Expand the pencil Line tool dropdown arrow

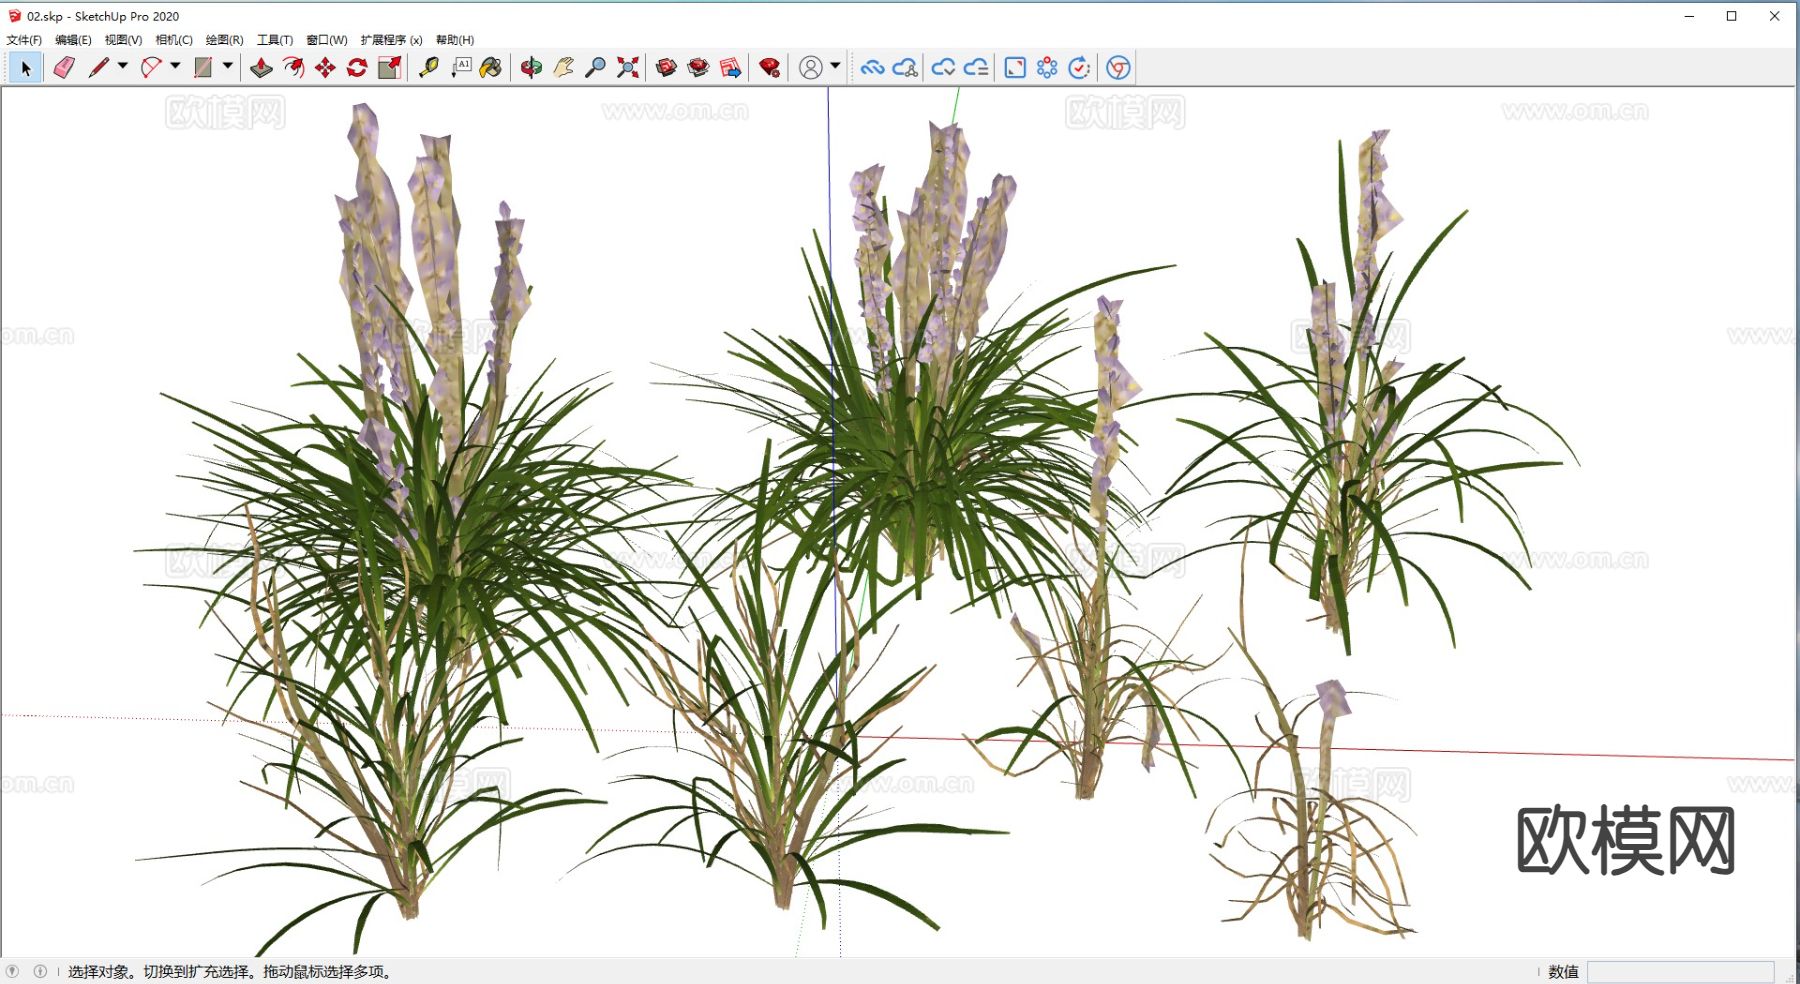[x=123, y=66]
